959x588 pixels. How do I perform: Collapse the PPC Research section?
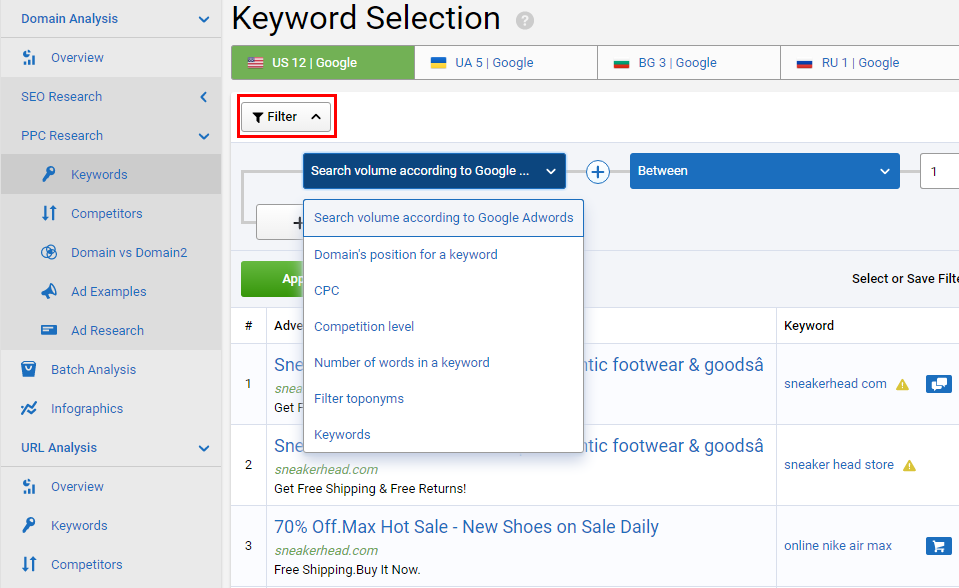point(204,136)
